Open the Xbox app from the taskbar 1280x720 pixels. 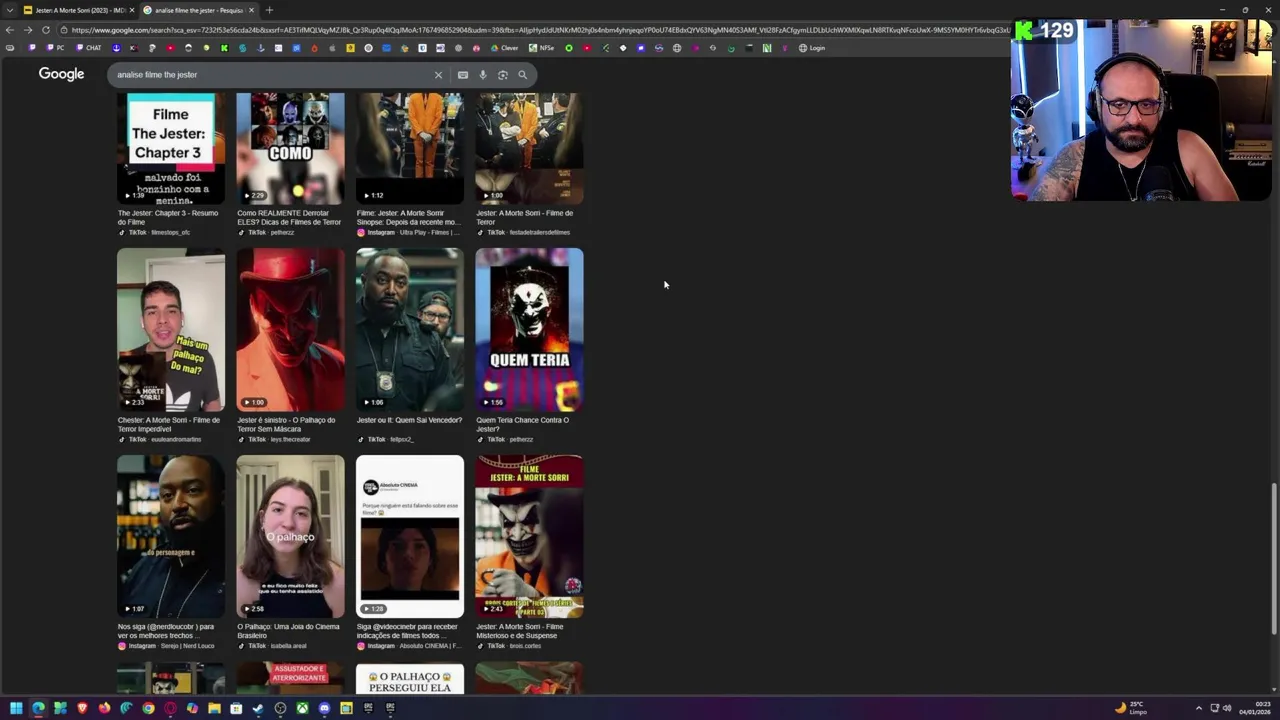pos(302,709)
